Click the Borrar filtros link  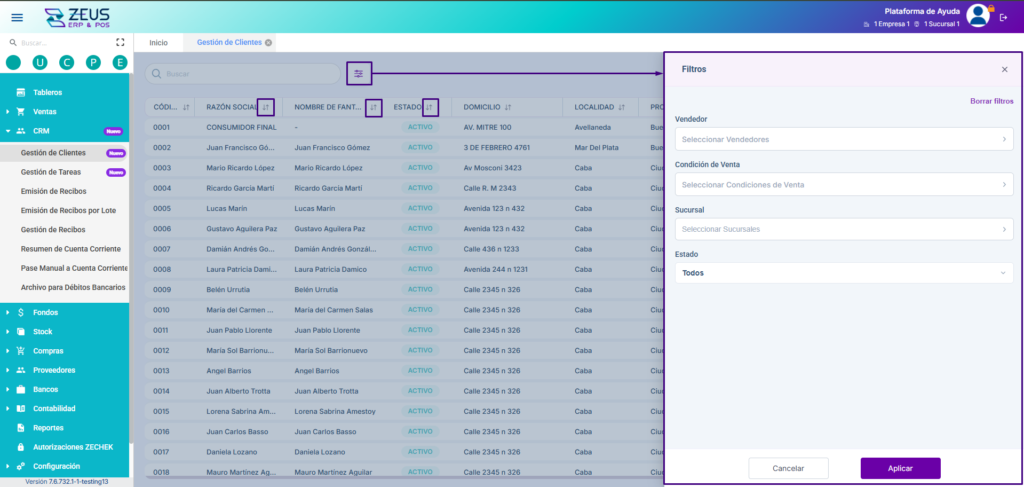click(991, 101)
